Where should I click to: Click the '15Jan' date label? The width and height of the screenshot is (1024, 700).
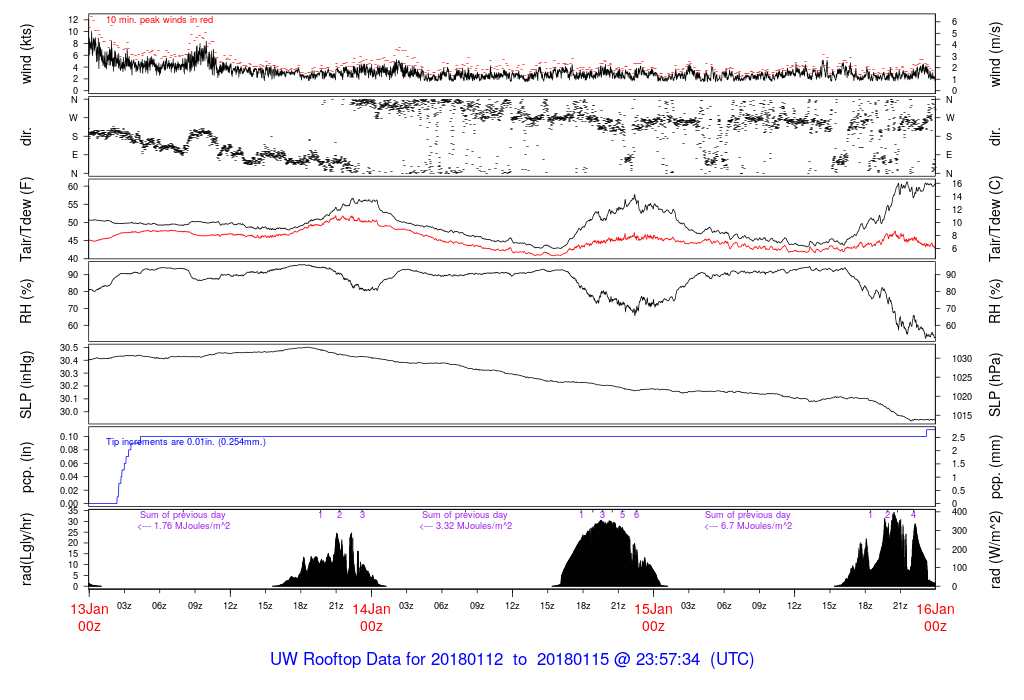point(653,609)
